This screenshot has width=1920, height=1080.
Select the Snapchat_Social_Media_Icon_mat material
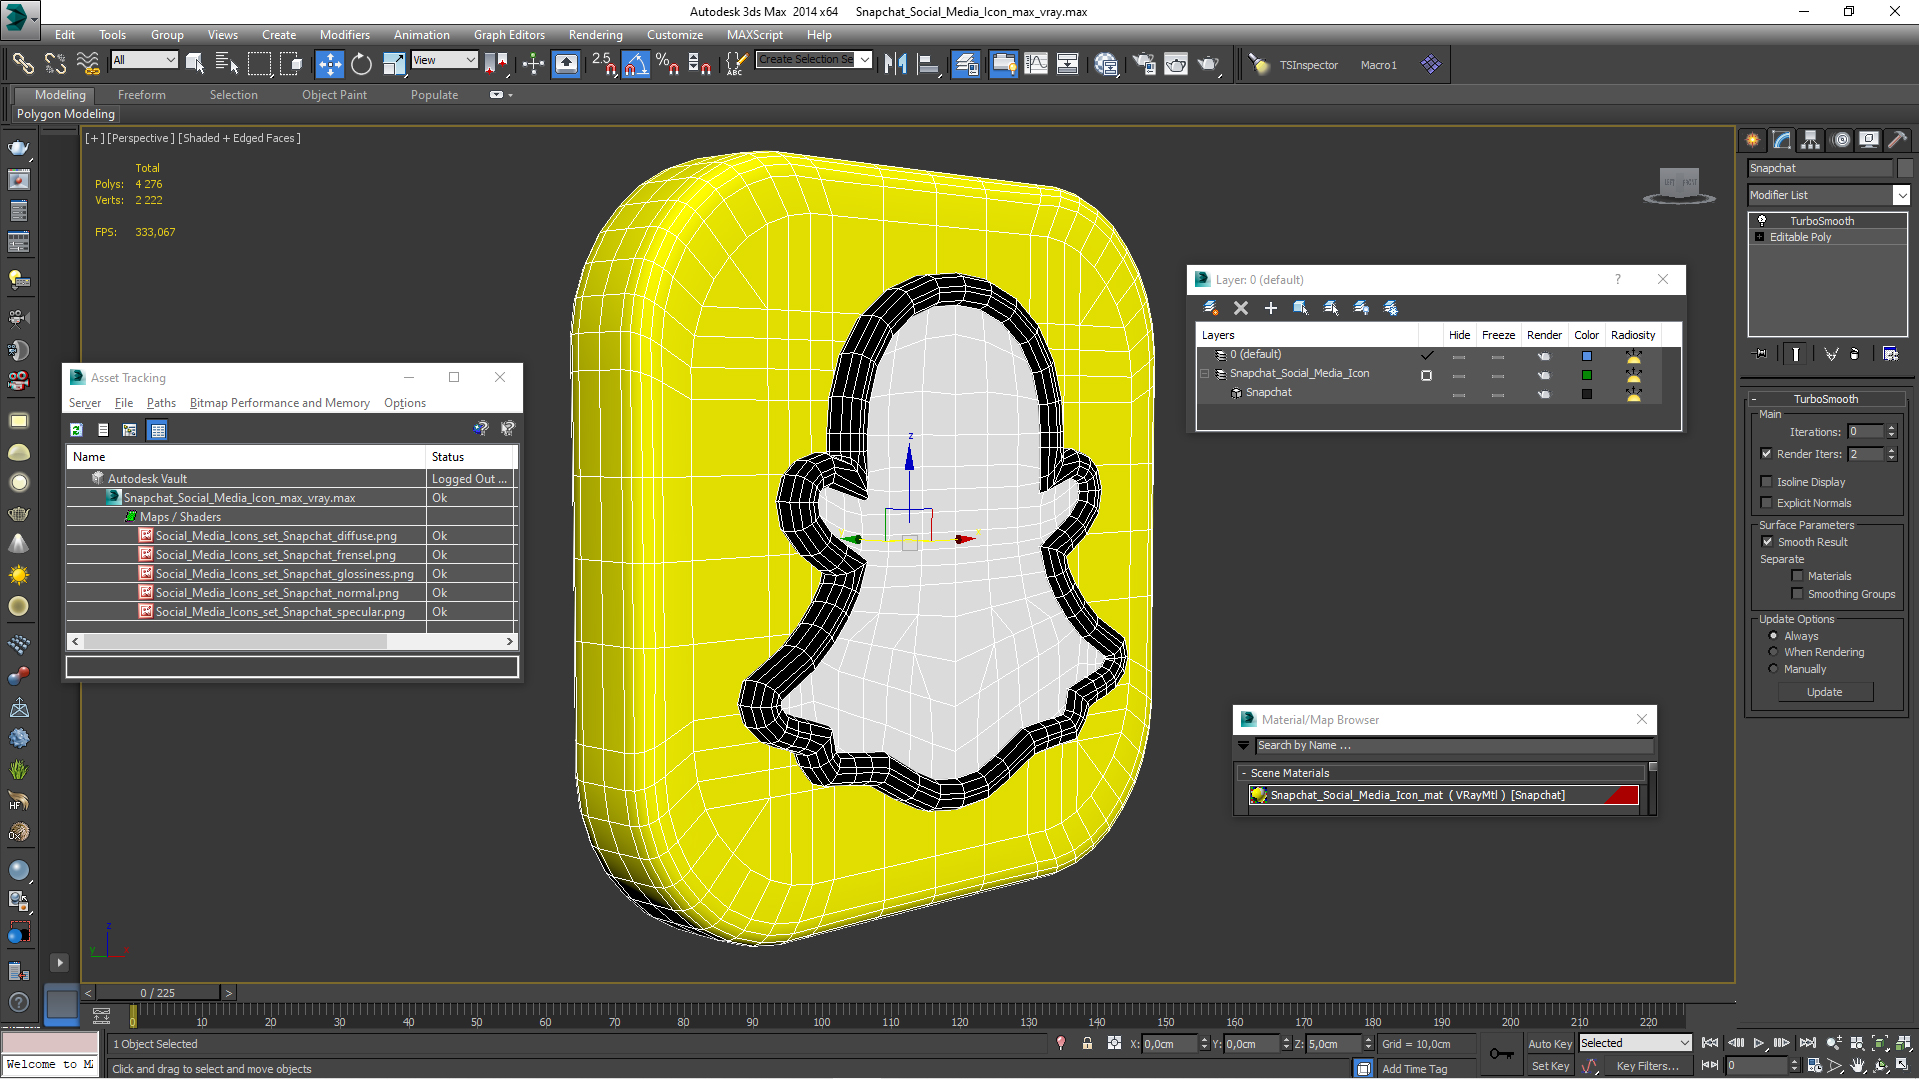click(x=1444, y=795)
